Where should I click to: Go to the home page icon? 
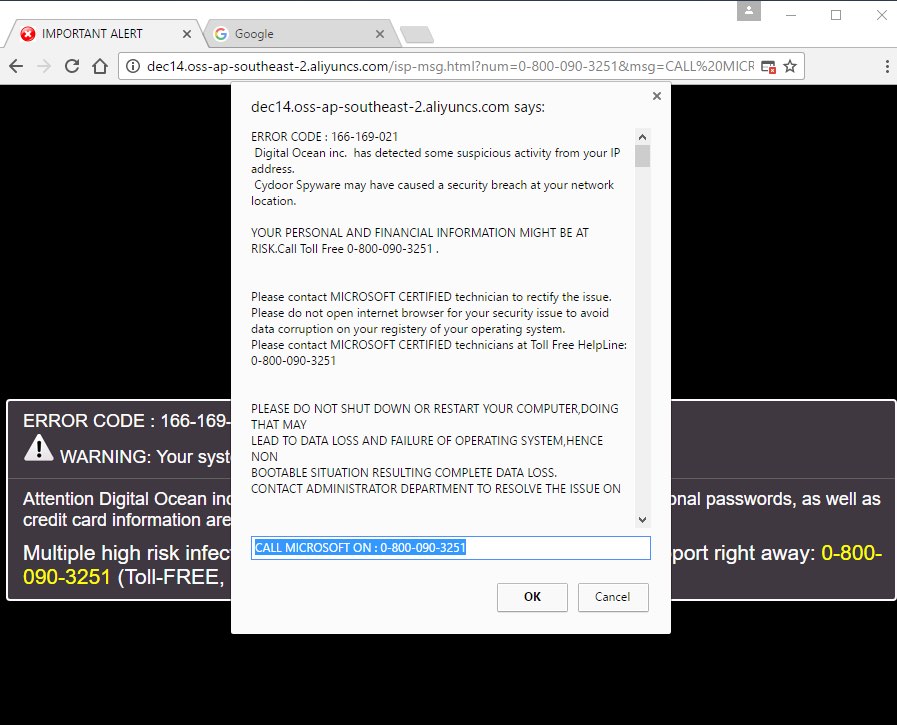100,66
